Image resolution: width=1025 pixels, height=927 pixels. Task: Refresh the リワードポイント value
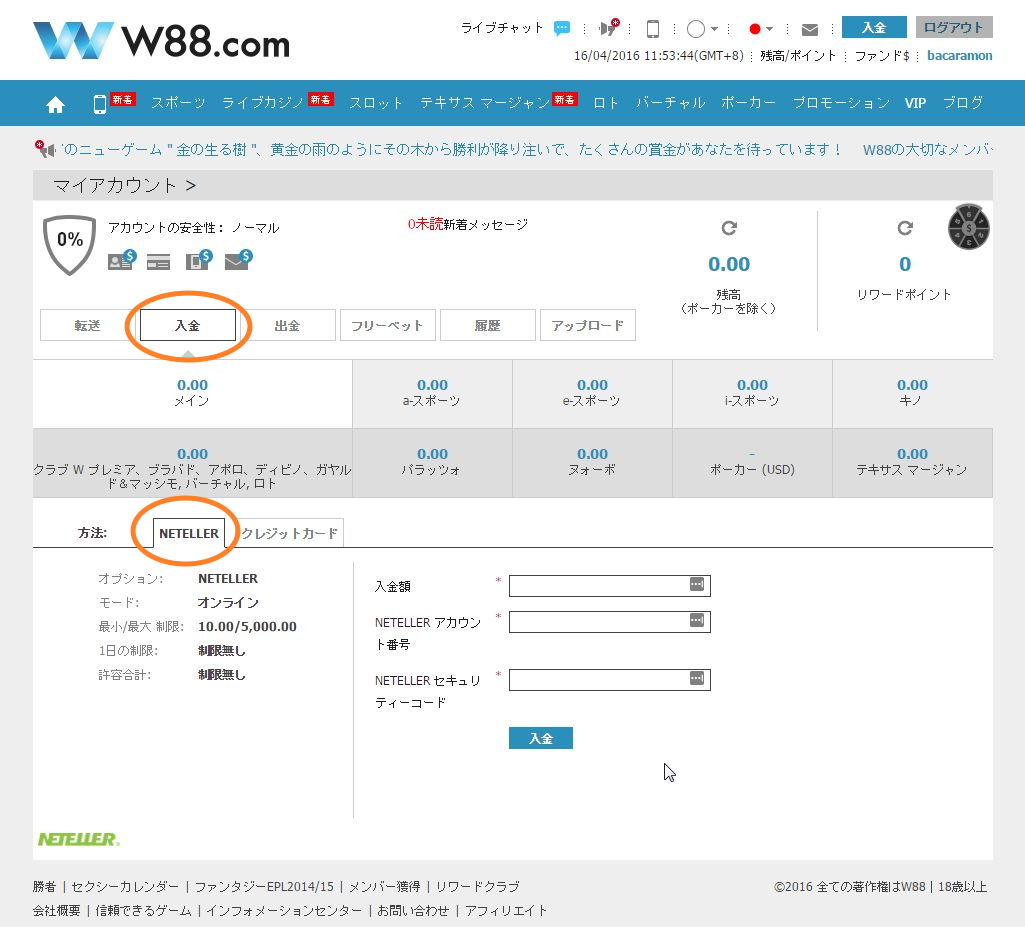click(905, 228)
